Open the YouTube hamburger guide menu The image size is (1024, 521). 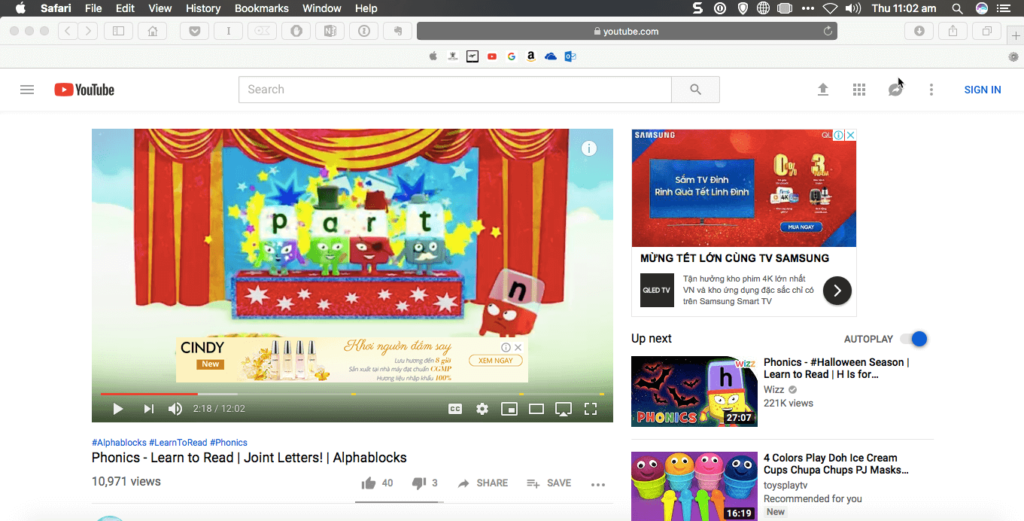[27, 89]
